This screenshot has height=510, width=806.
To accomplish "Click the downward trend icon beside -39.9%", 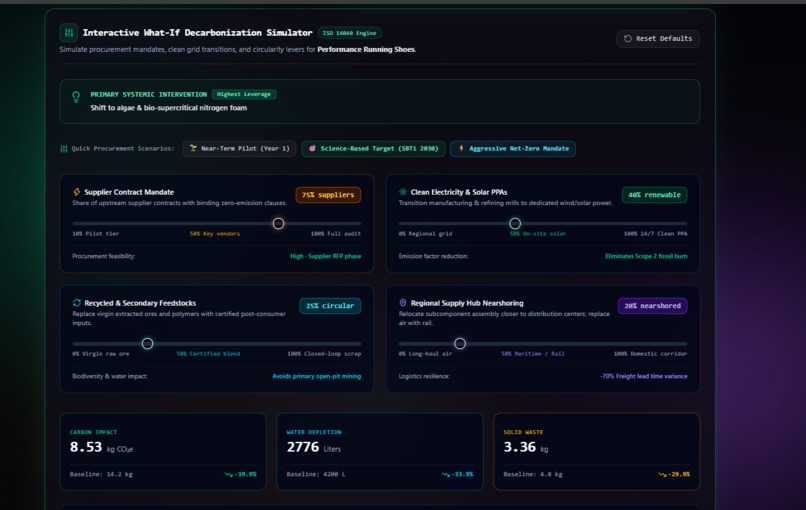I will pos(229,475).
